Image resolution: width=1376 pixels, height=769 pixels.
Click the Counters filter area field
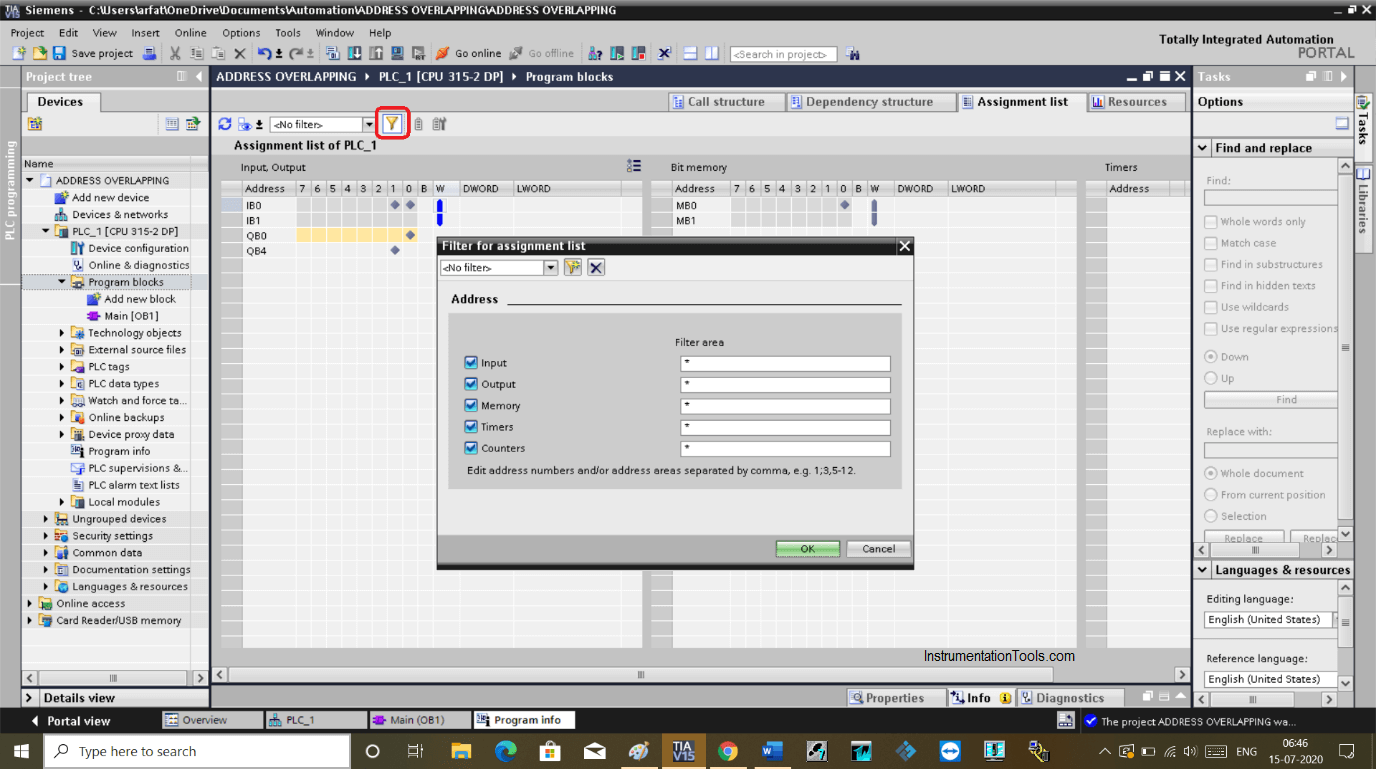click(x=785, y=449)
